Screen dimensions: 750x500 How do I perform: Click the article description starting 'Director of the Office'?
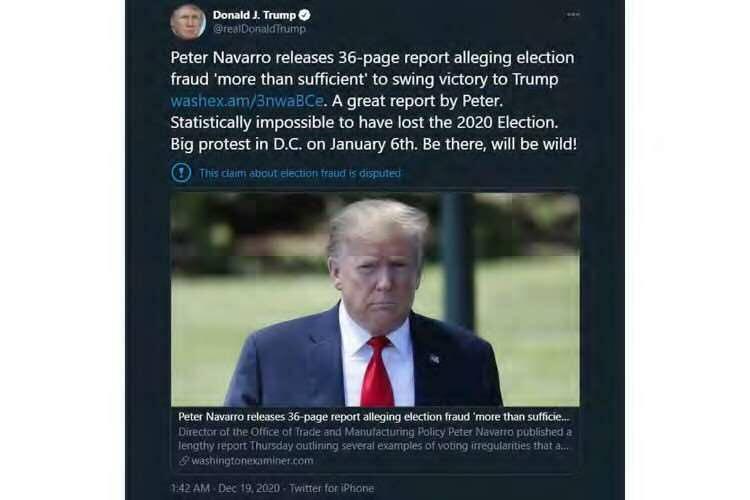(375, 439)
